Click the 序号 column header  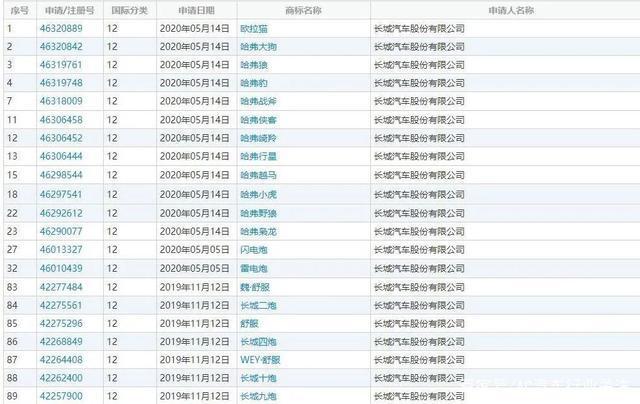click(x=17, y=9)
